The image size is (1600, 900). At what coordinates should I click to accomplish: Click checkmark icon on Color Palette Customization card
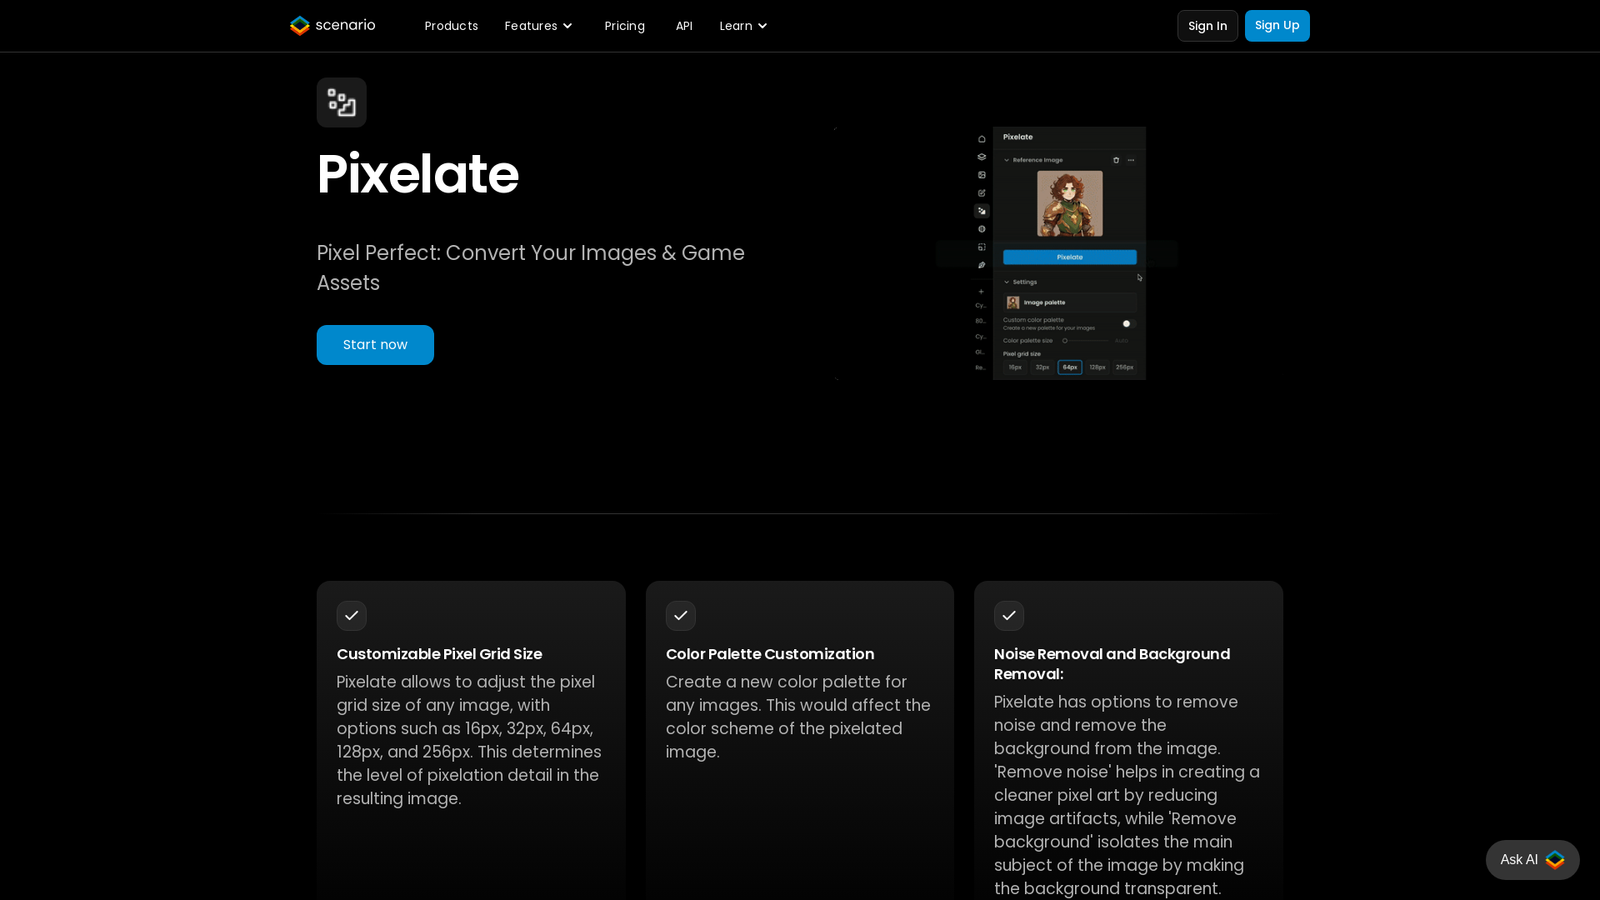click(x=680, y=616)
